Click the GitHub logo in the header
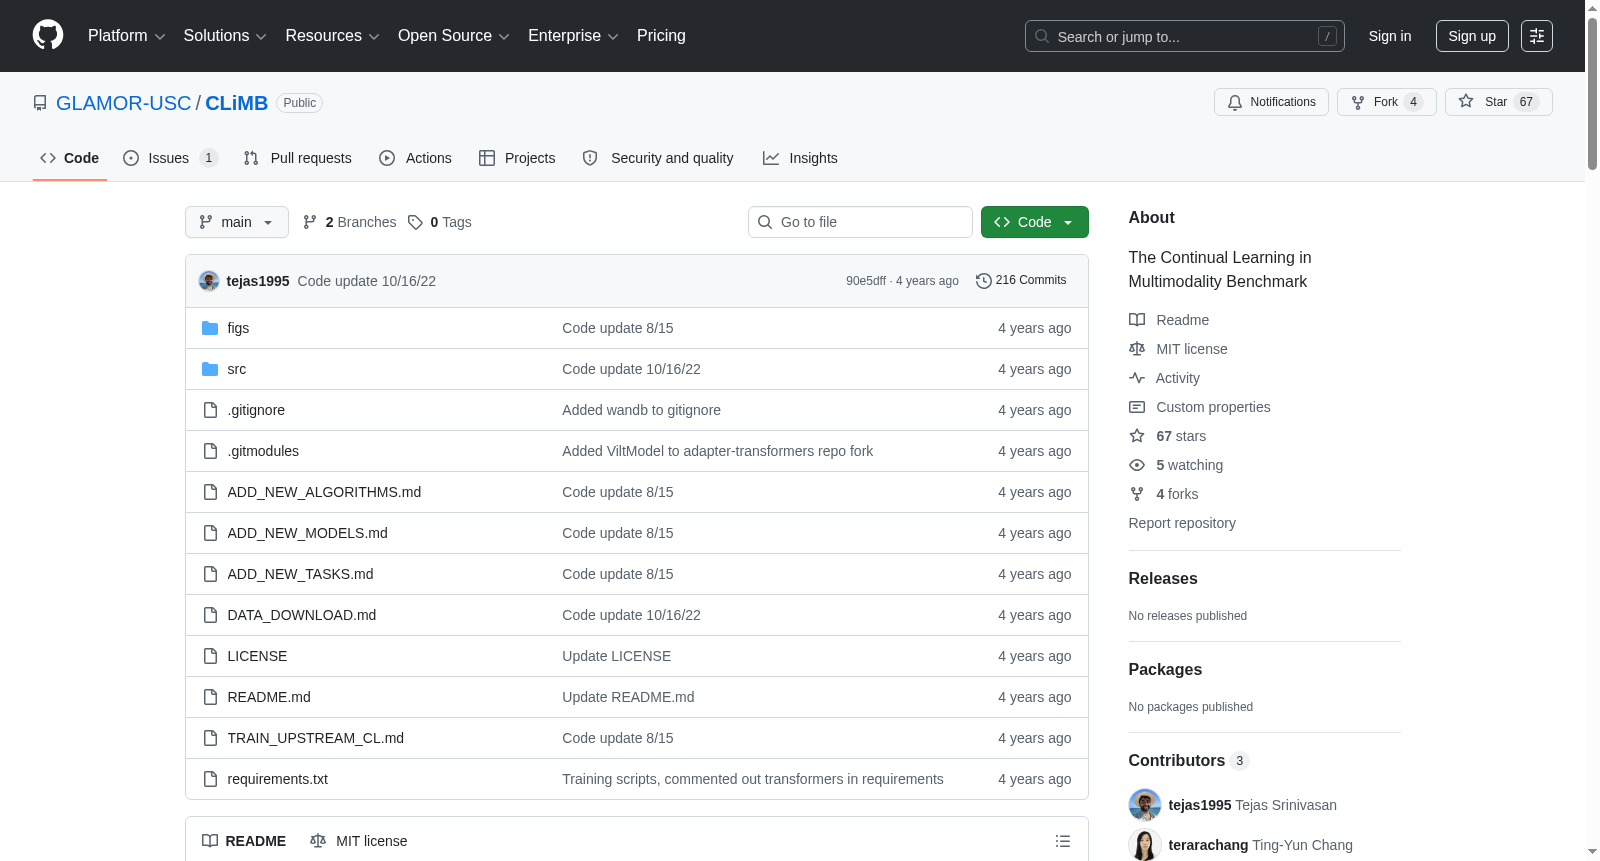Viewport: 1600px width, 861px height. point(48,35)
